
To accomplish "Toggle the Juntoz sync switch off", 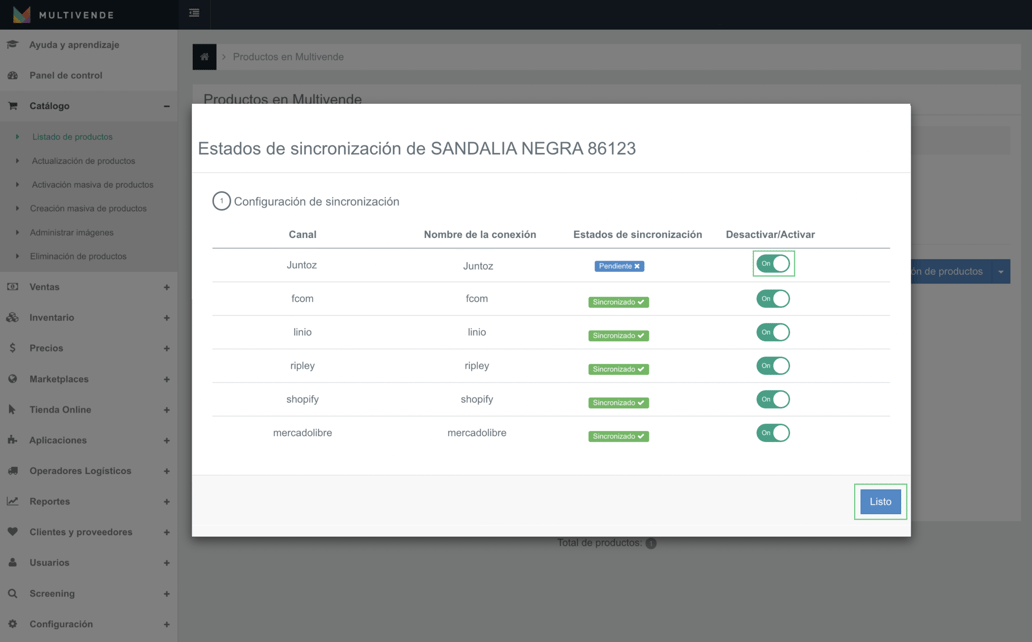I will pos(773,263).
